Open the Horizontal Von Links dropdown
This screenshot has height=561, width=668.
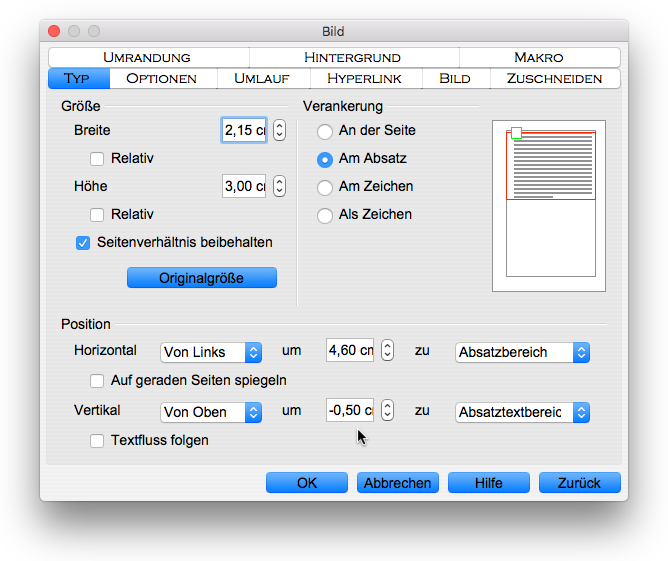[x=211, y=352]
